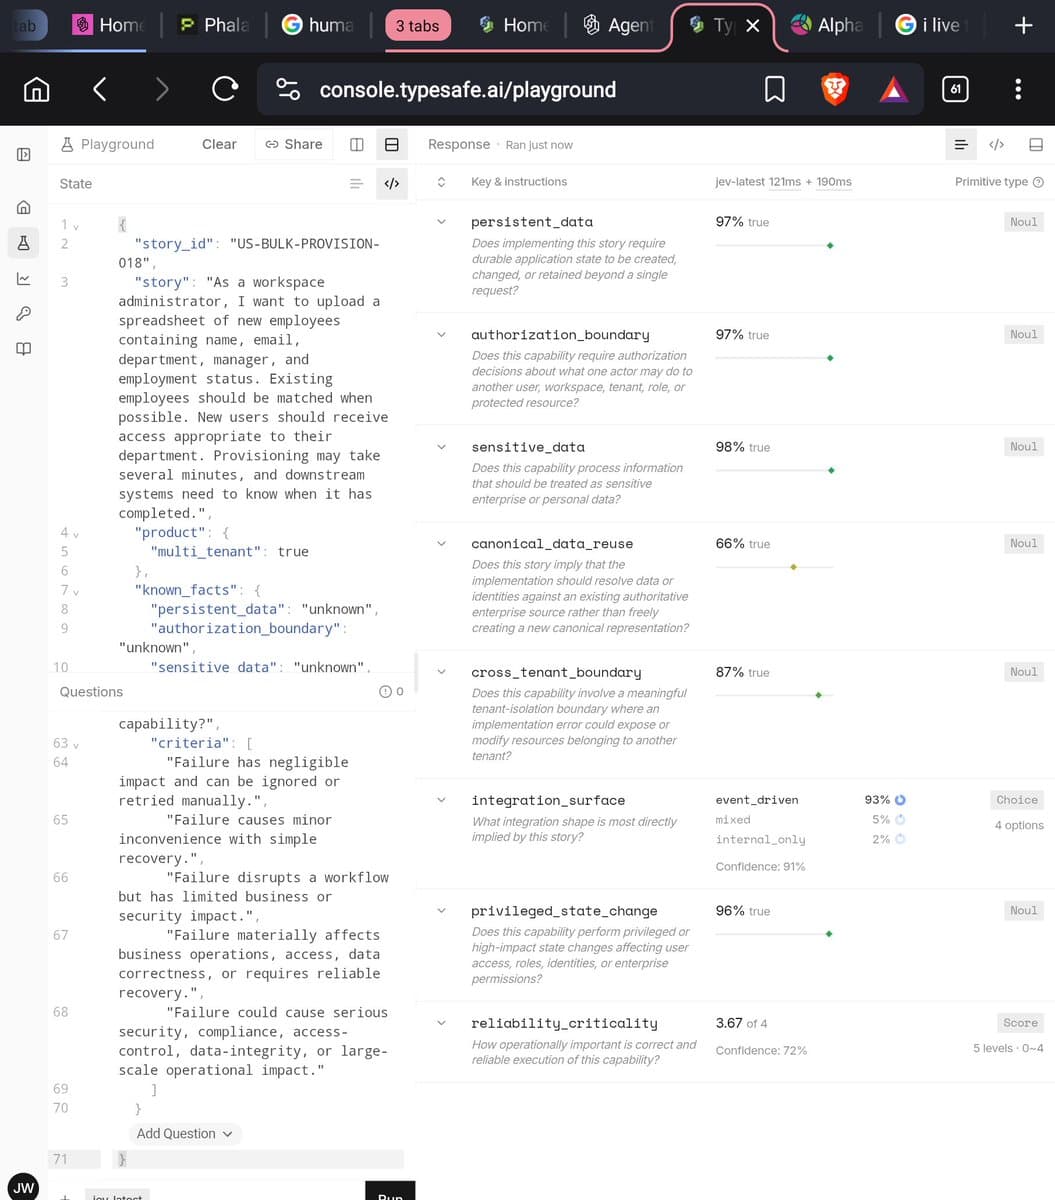The height and width of the screenshot is (1200, 1055).
Task: Fold criteria array at line 63 arrow
Action: (75, 744)
